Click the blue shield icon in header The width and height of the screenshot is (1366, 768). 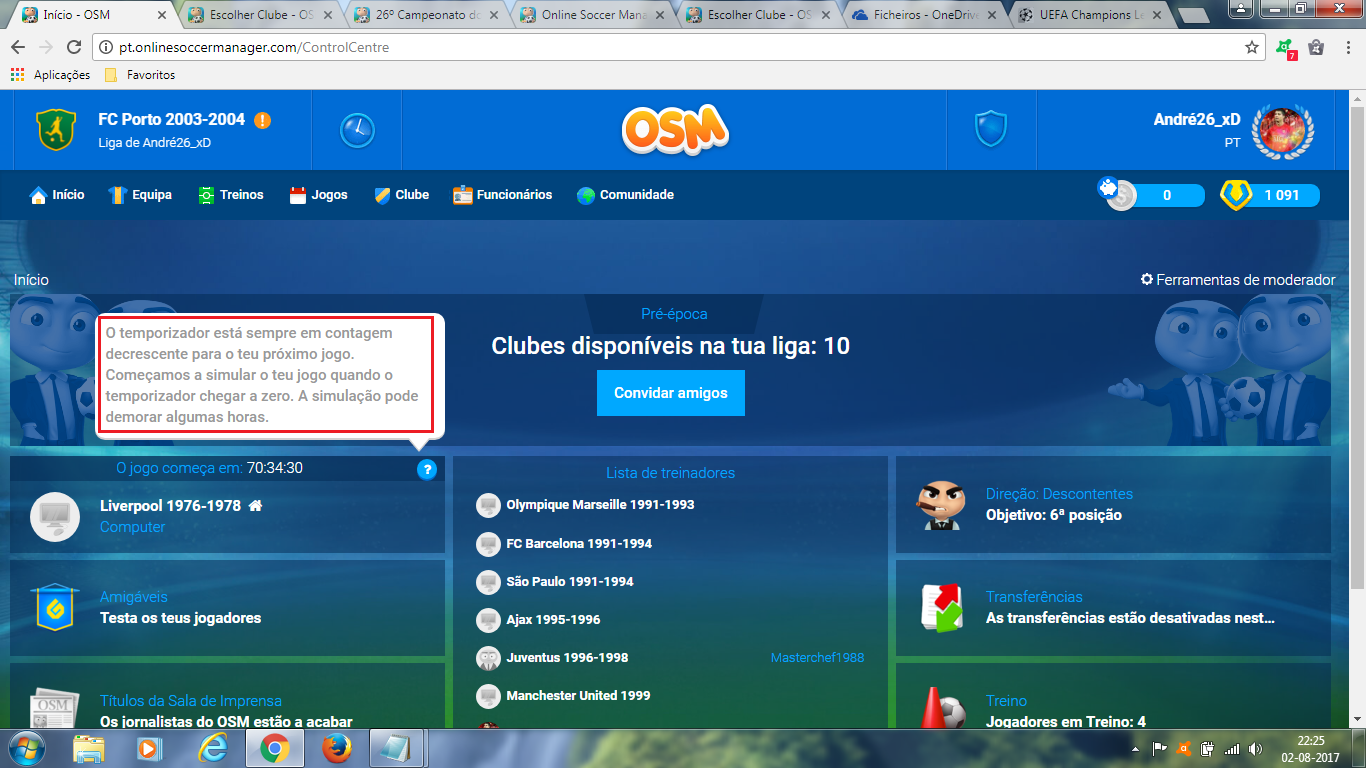[x=991, y=129]
